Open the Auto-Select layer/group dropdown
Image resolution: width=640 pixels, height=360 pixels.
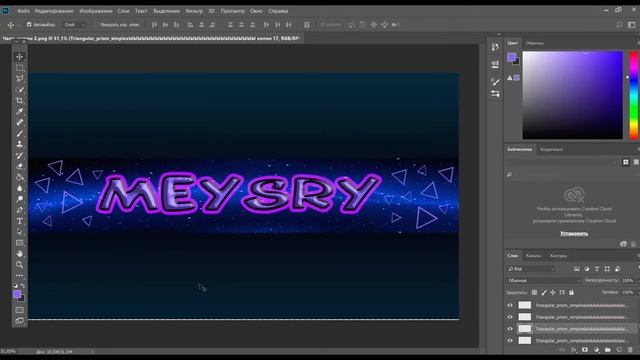coord(75,25)
